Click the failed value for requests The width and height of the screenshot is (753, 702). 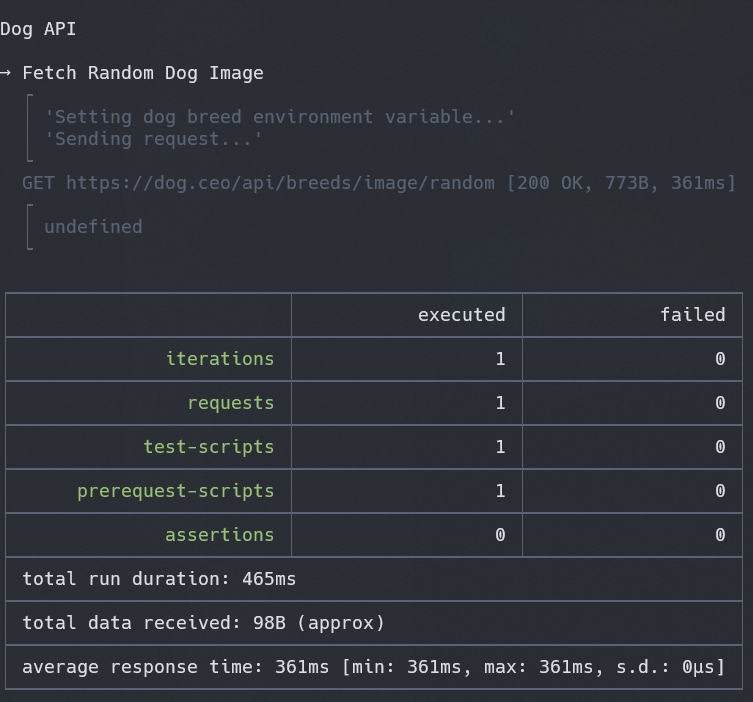720,403
